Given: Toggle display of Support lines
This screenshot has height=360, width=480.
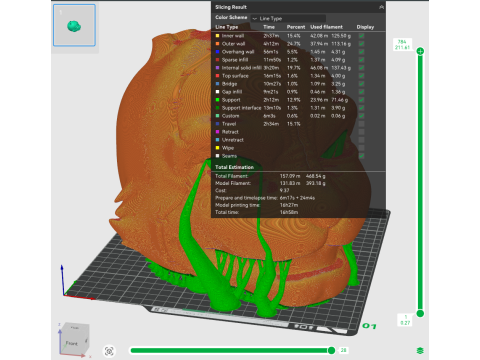Looking at the screenshot, I should (x=362, y=100).
